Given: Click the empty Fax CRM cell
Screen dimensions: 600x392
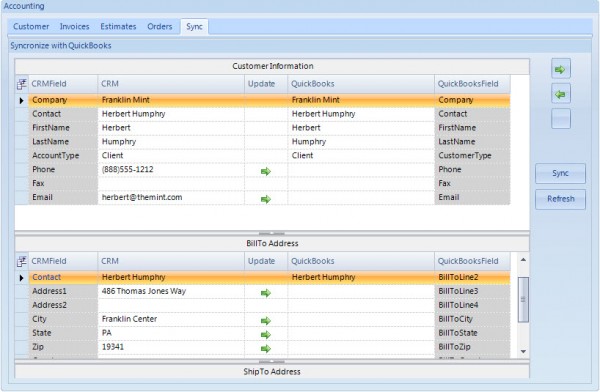Looking at the screenshot, I should [x=171, y=183].
